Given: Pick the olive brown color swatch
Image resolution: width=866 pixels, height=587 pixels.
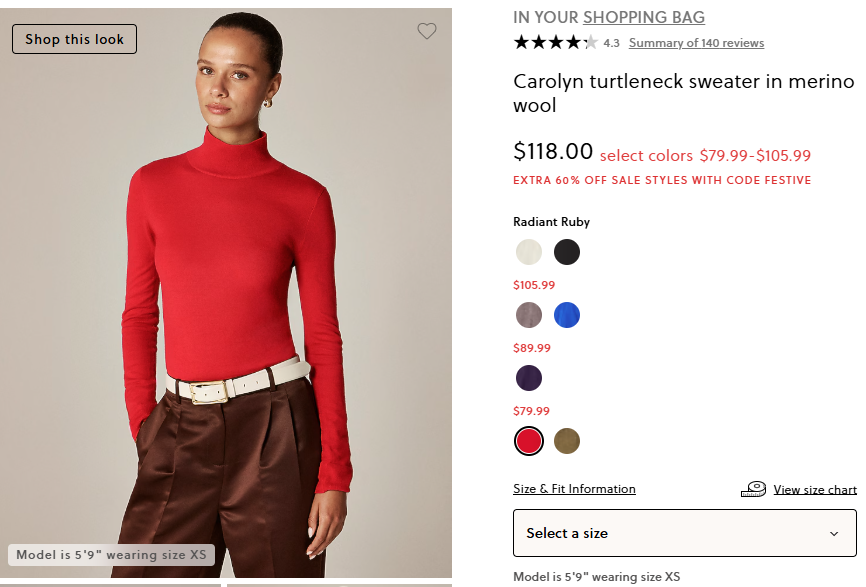Looking at the screenshot, I should tap(567, 441).
